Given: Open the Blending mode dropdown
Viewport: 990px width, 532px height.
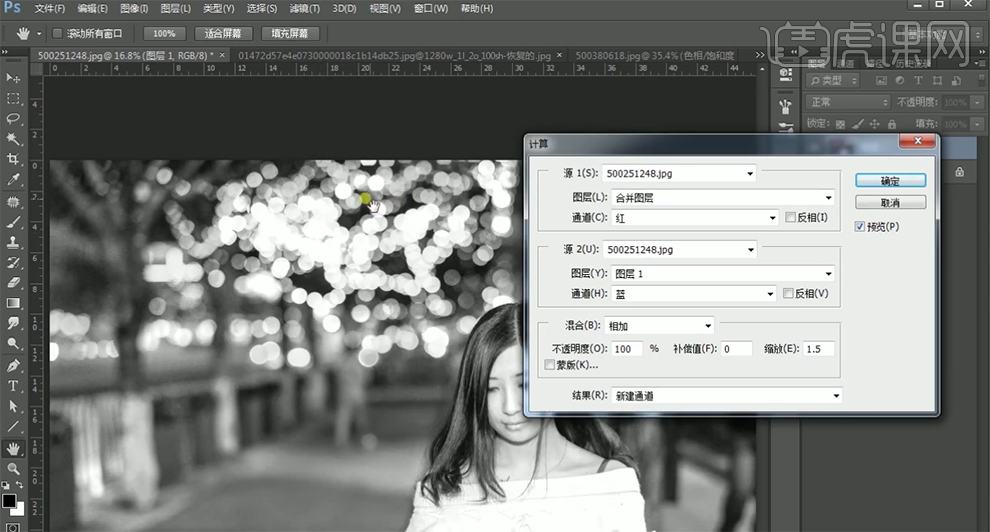Looking at the screenshot, I should point(659,326).
